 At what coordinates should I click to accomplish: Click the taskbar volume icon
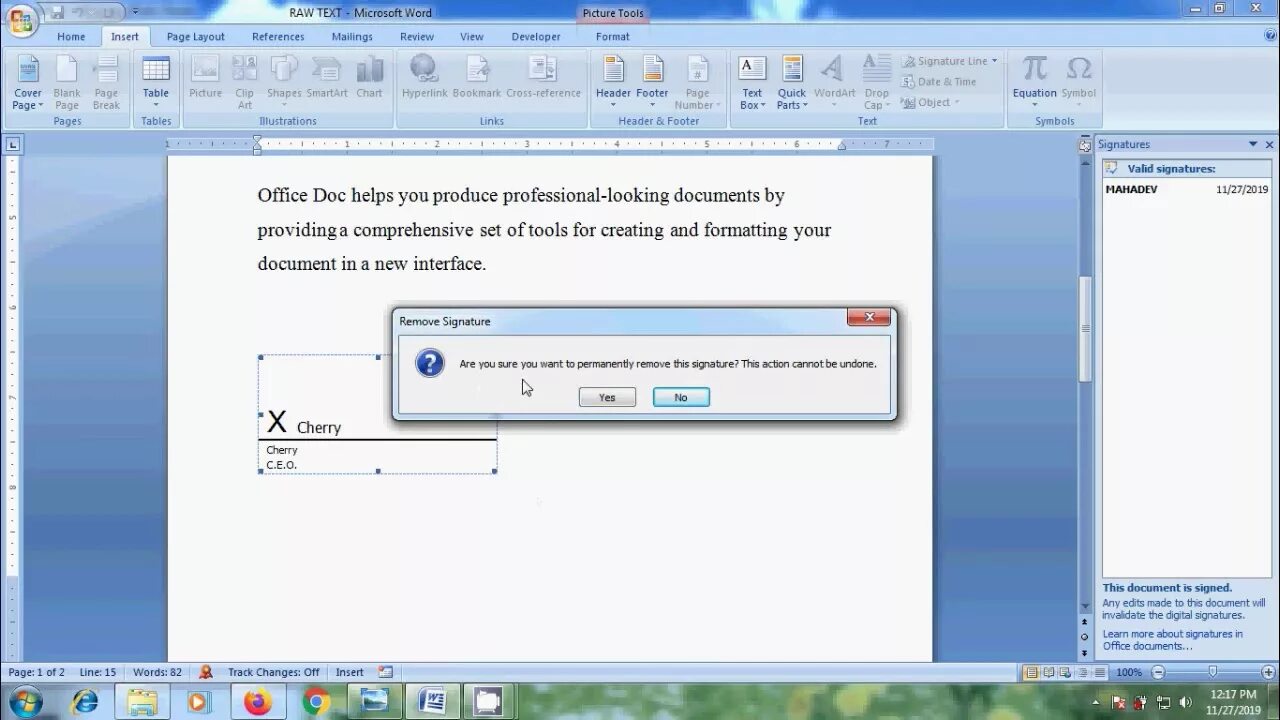(1185, 702)
